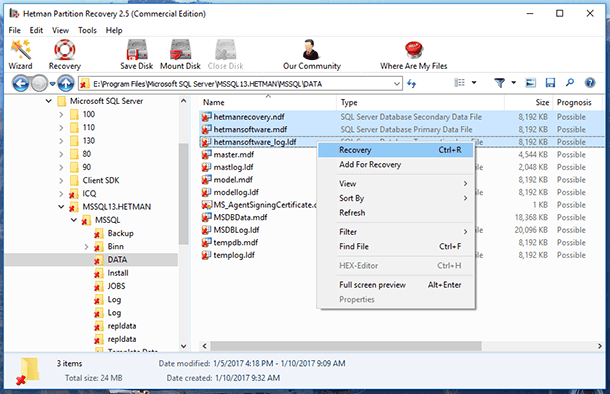Click the filter funnel icon
The width and height of the screenshot is (610, 394).
[x=499, y=82]
